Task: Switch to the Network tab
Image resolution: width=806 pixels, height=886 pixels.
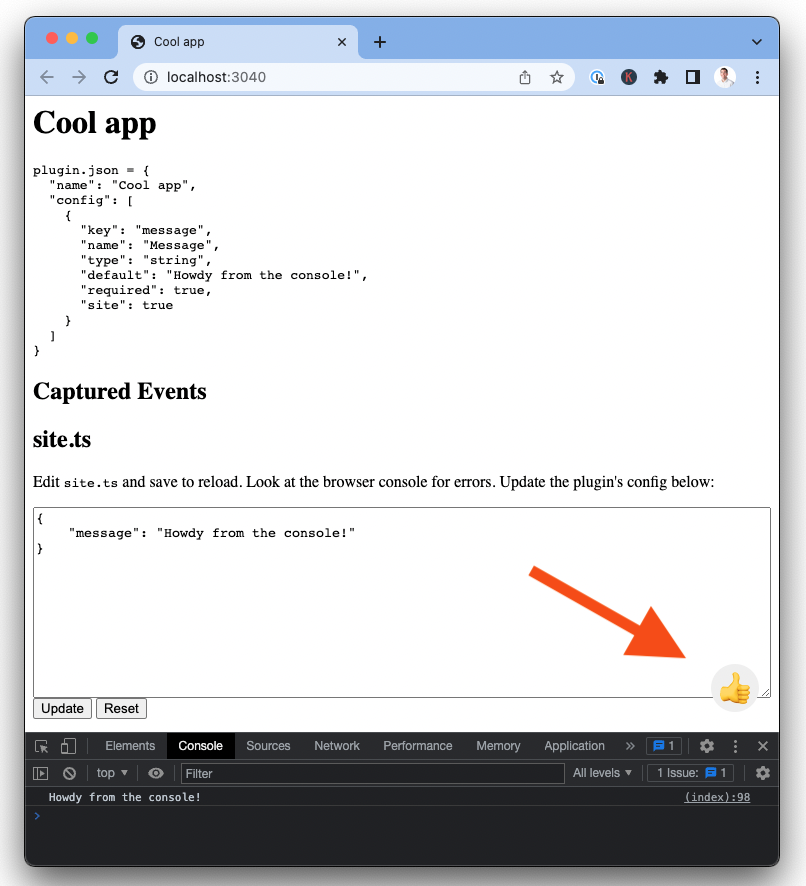Action: click(337, 746)
